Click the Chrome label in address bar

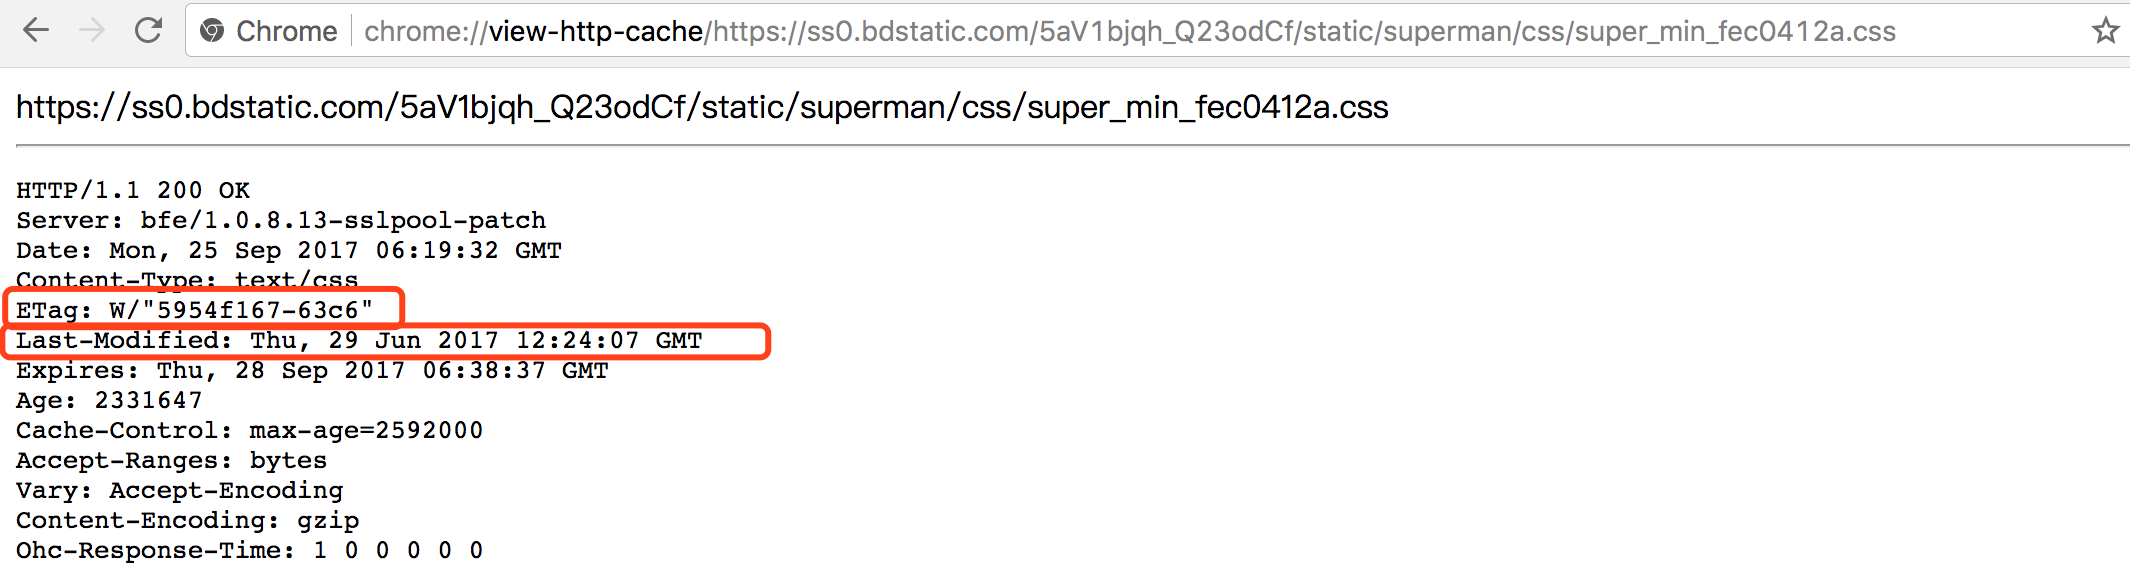pyautogui.click(x=286, y=32)
